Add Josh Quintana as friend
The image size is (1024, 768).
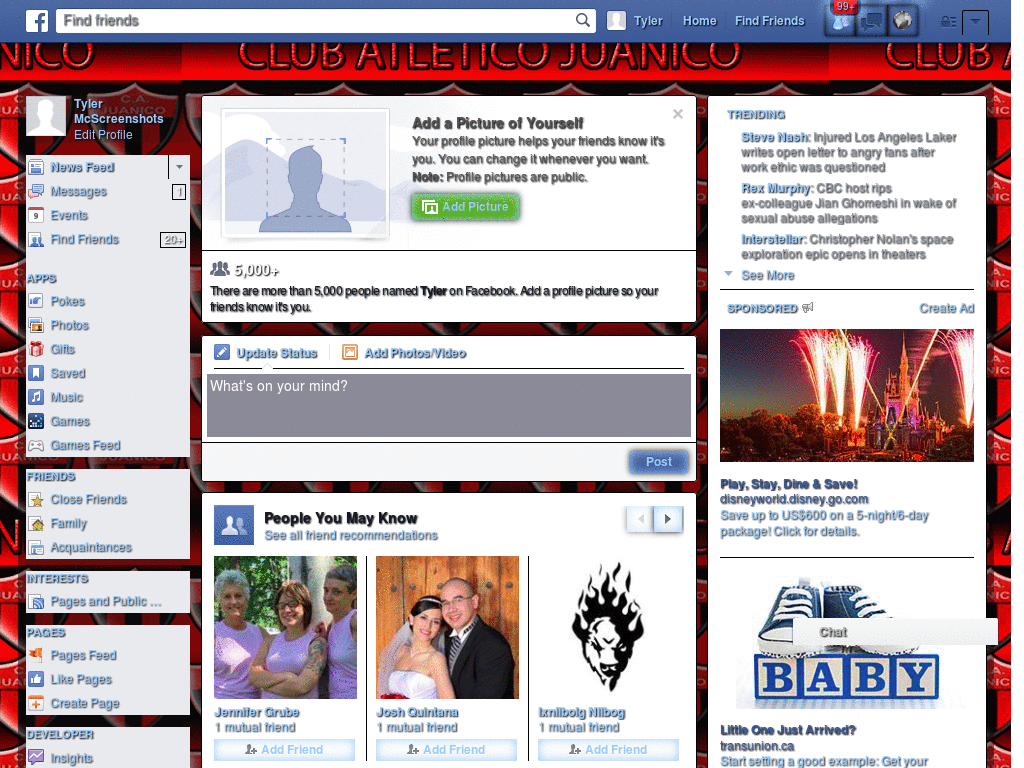click(x=447, y=750)
